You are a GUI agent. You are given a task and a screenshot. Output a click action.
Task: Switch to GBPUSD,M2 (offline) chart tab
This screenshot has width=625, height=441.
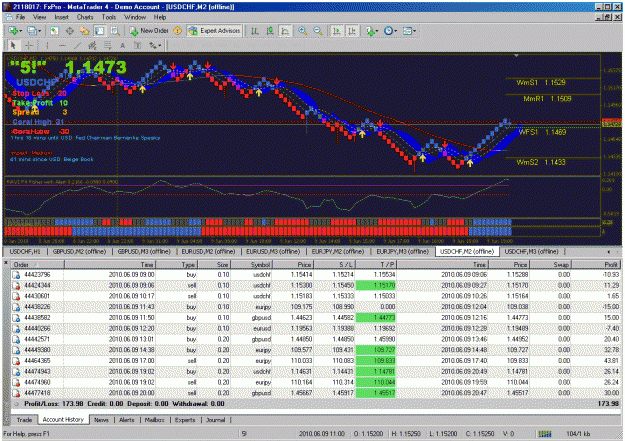coord(79,252)
